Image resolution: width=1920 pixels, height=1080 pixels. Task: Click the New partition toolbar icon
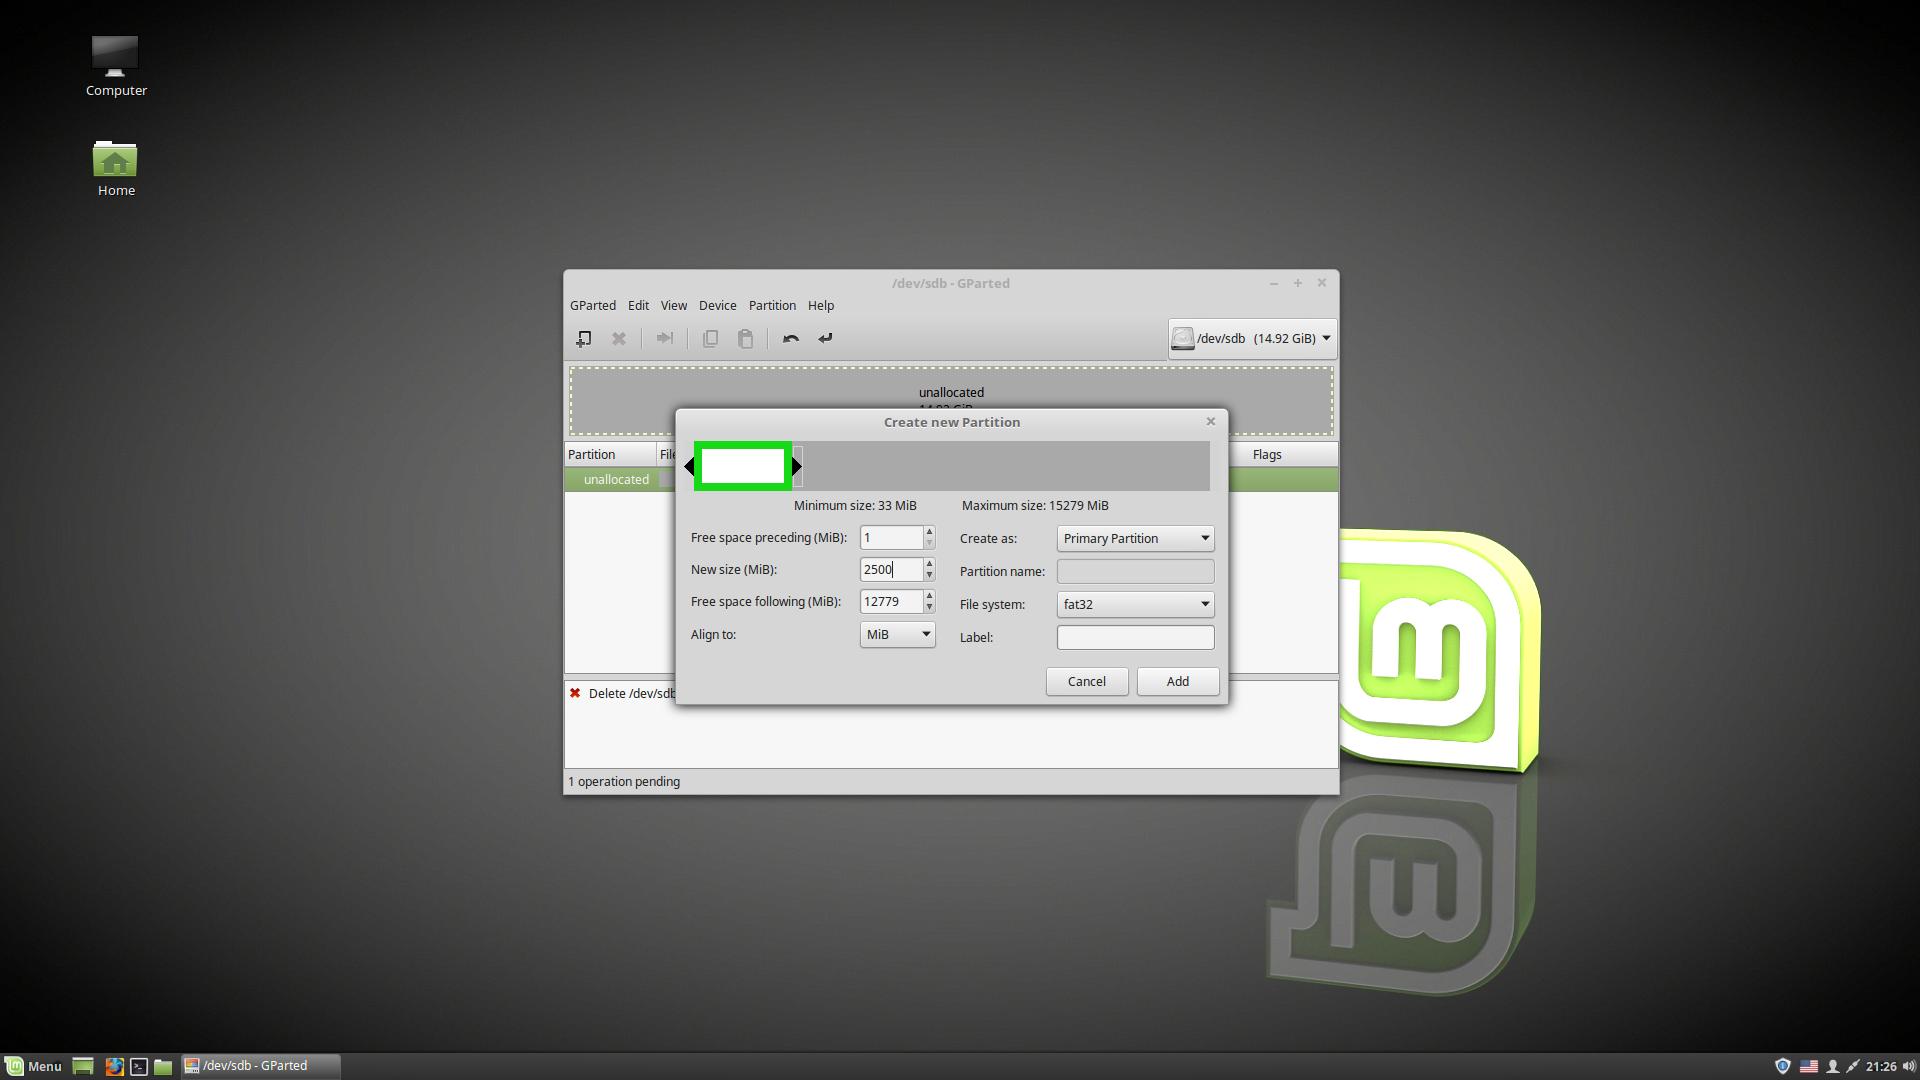tap(584, 339)
